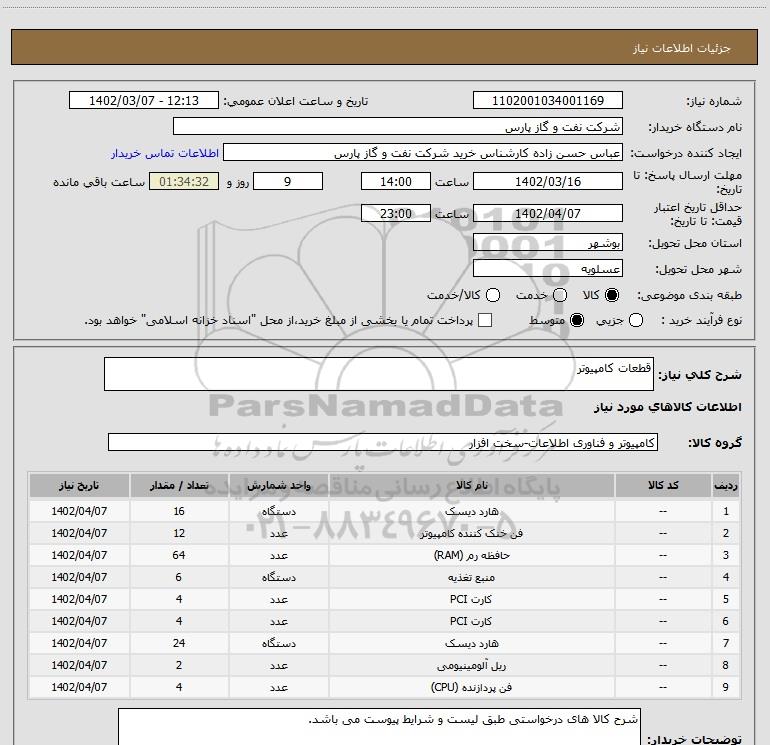Click the date cell in the منبع تغذیه row

pyautogui.click(x=79, y=577)
